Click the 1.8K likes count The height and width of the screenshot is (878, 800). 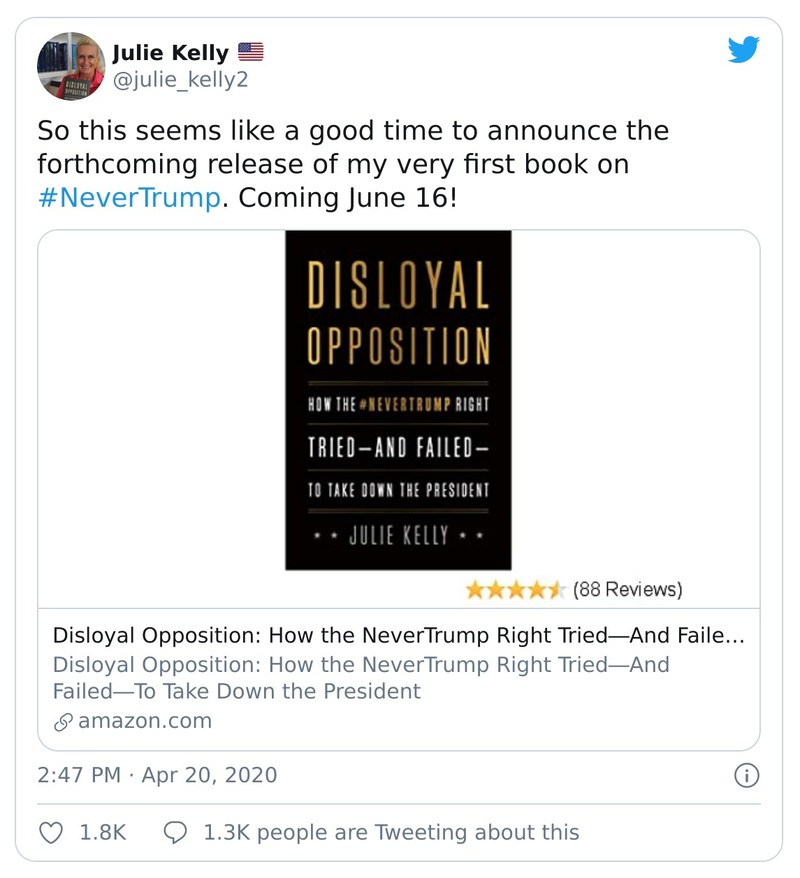pos(102,831)
